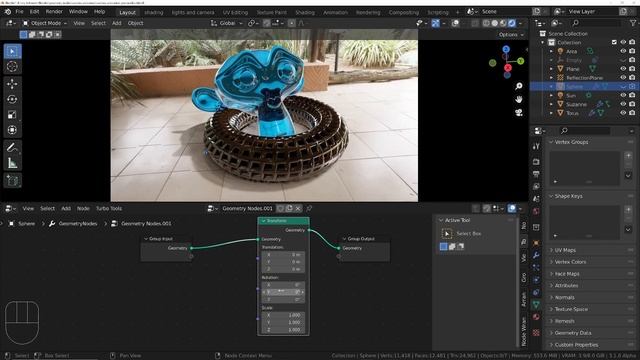Screen dimensions: 640x360
Task: Activate the 3D Cursor tool
Action: (12, 66)
